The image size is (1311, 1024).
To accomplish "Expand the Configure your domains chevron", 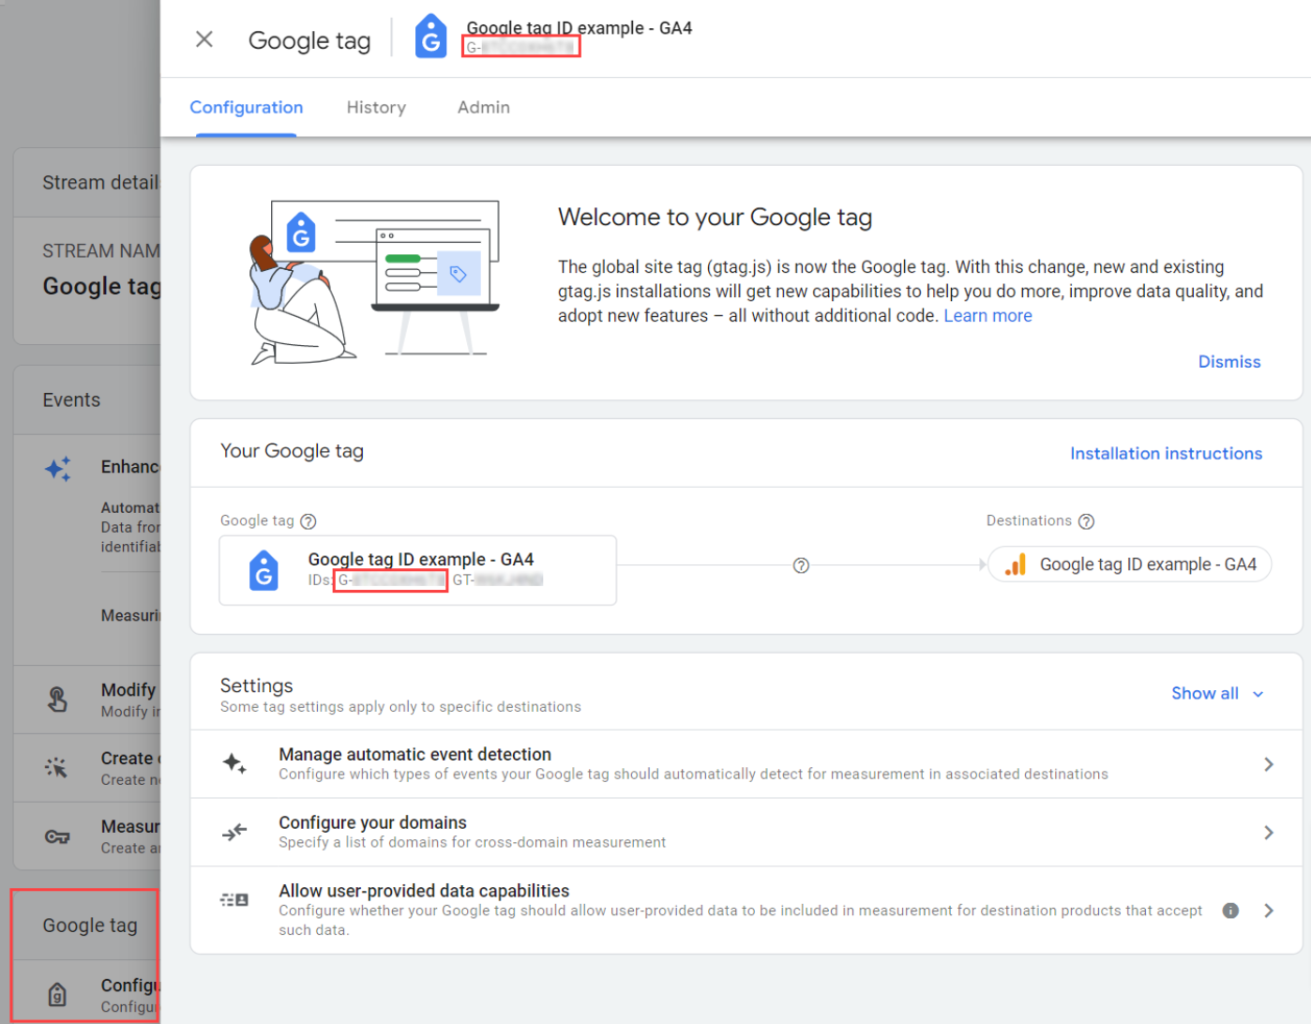I will [x=1268, y=832].
